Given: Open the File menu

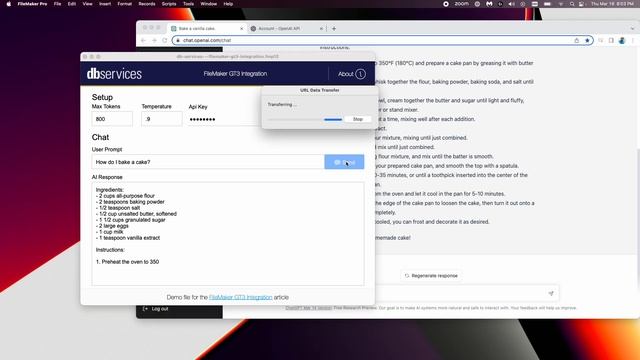Looking at the screenshot, I should [x=58, y=4].
